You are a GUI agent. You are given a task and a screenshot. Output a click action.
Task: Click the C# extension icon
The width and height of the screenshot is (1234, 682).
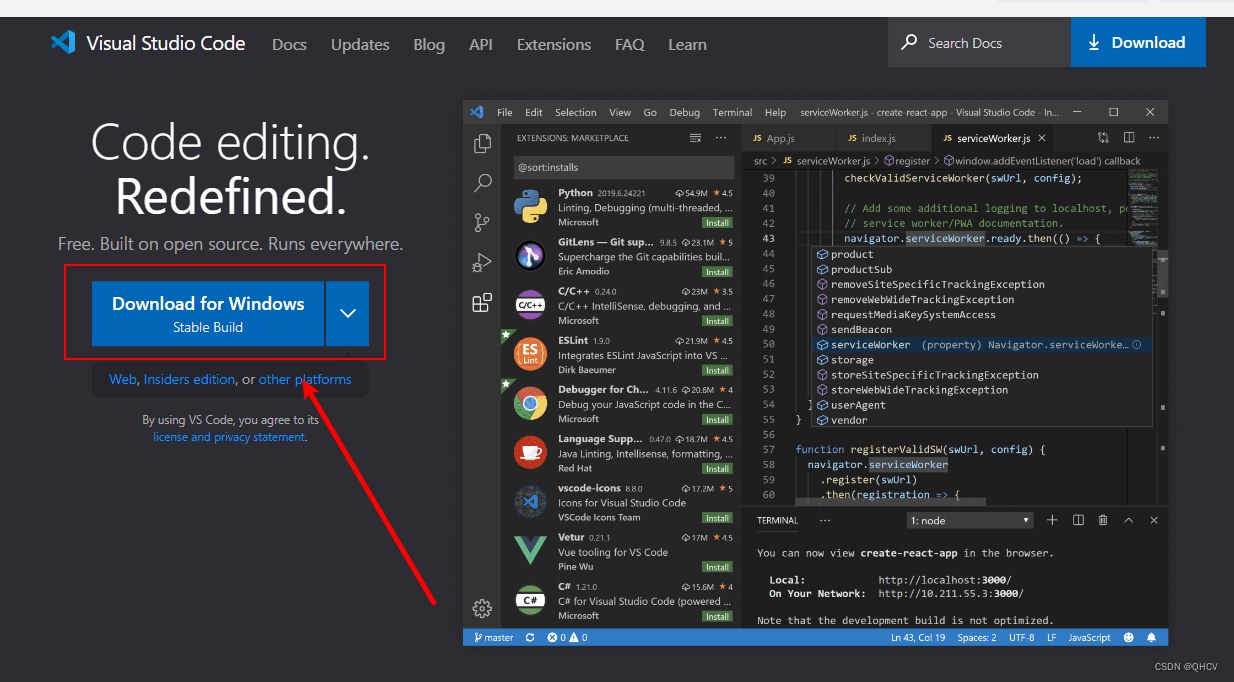530,600
